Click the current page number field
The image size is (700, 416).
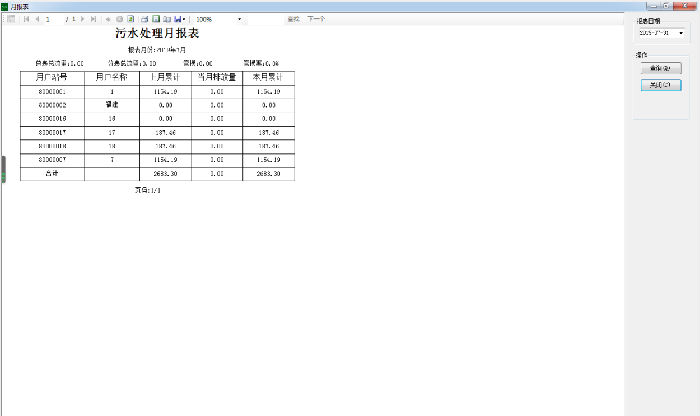click(x=54, y=19)
